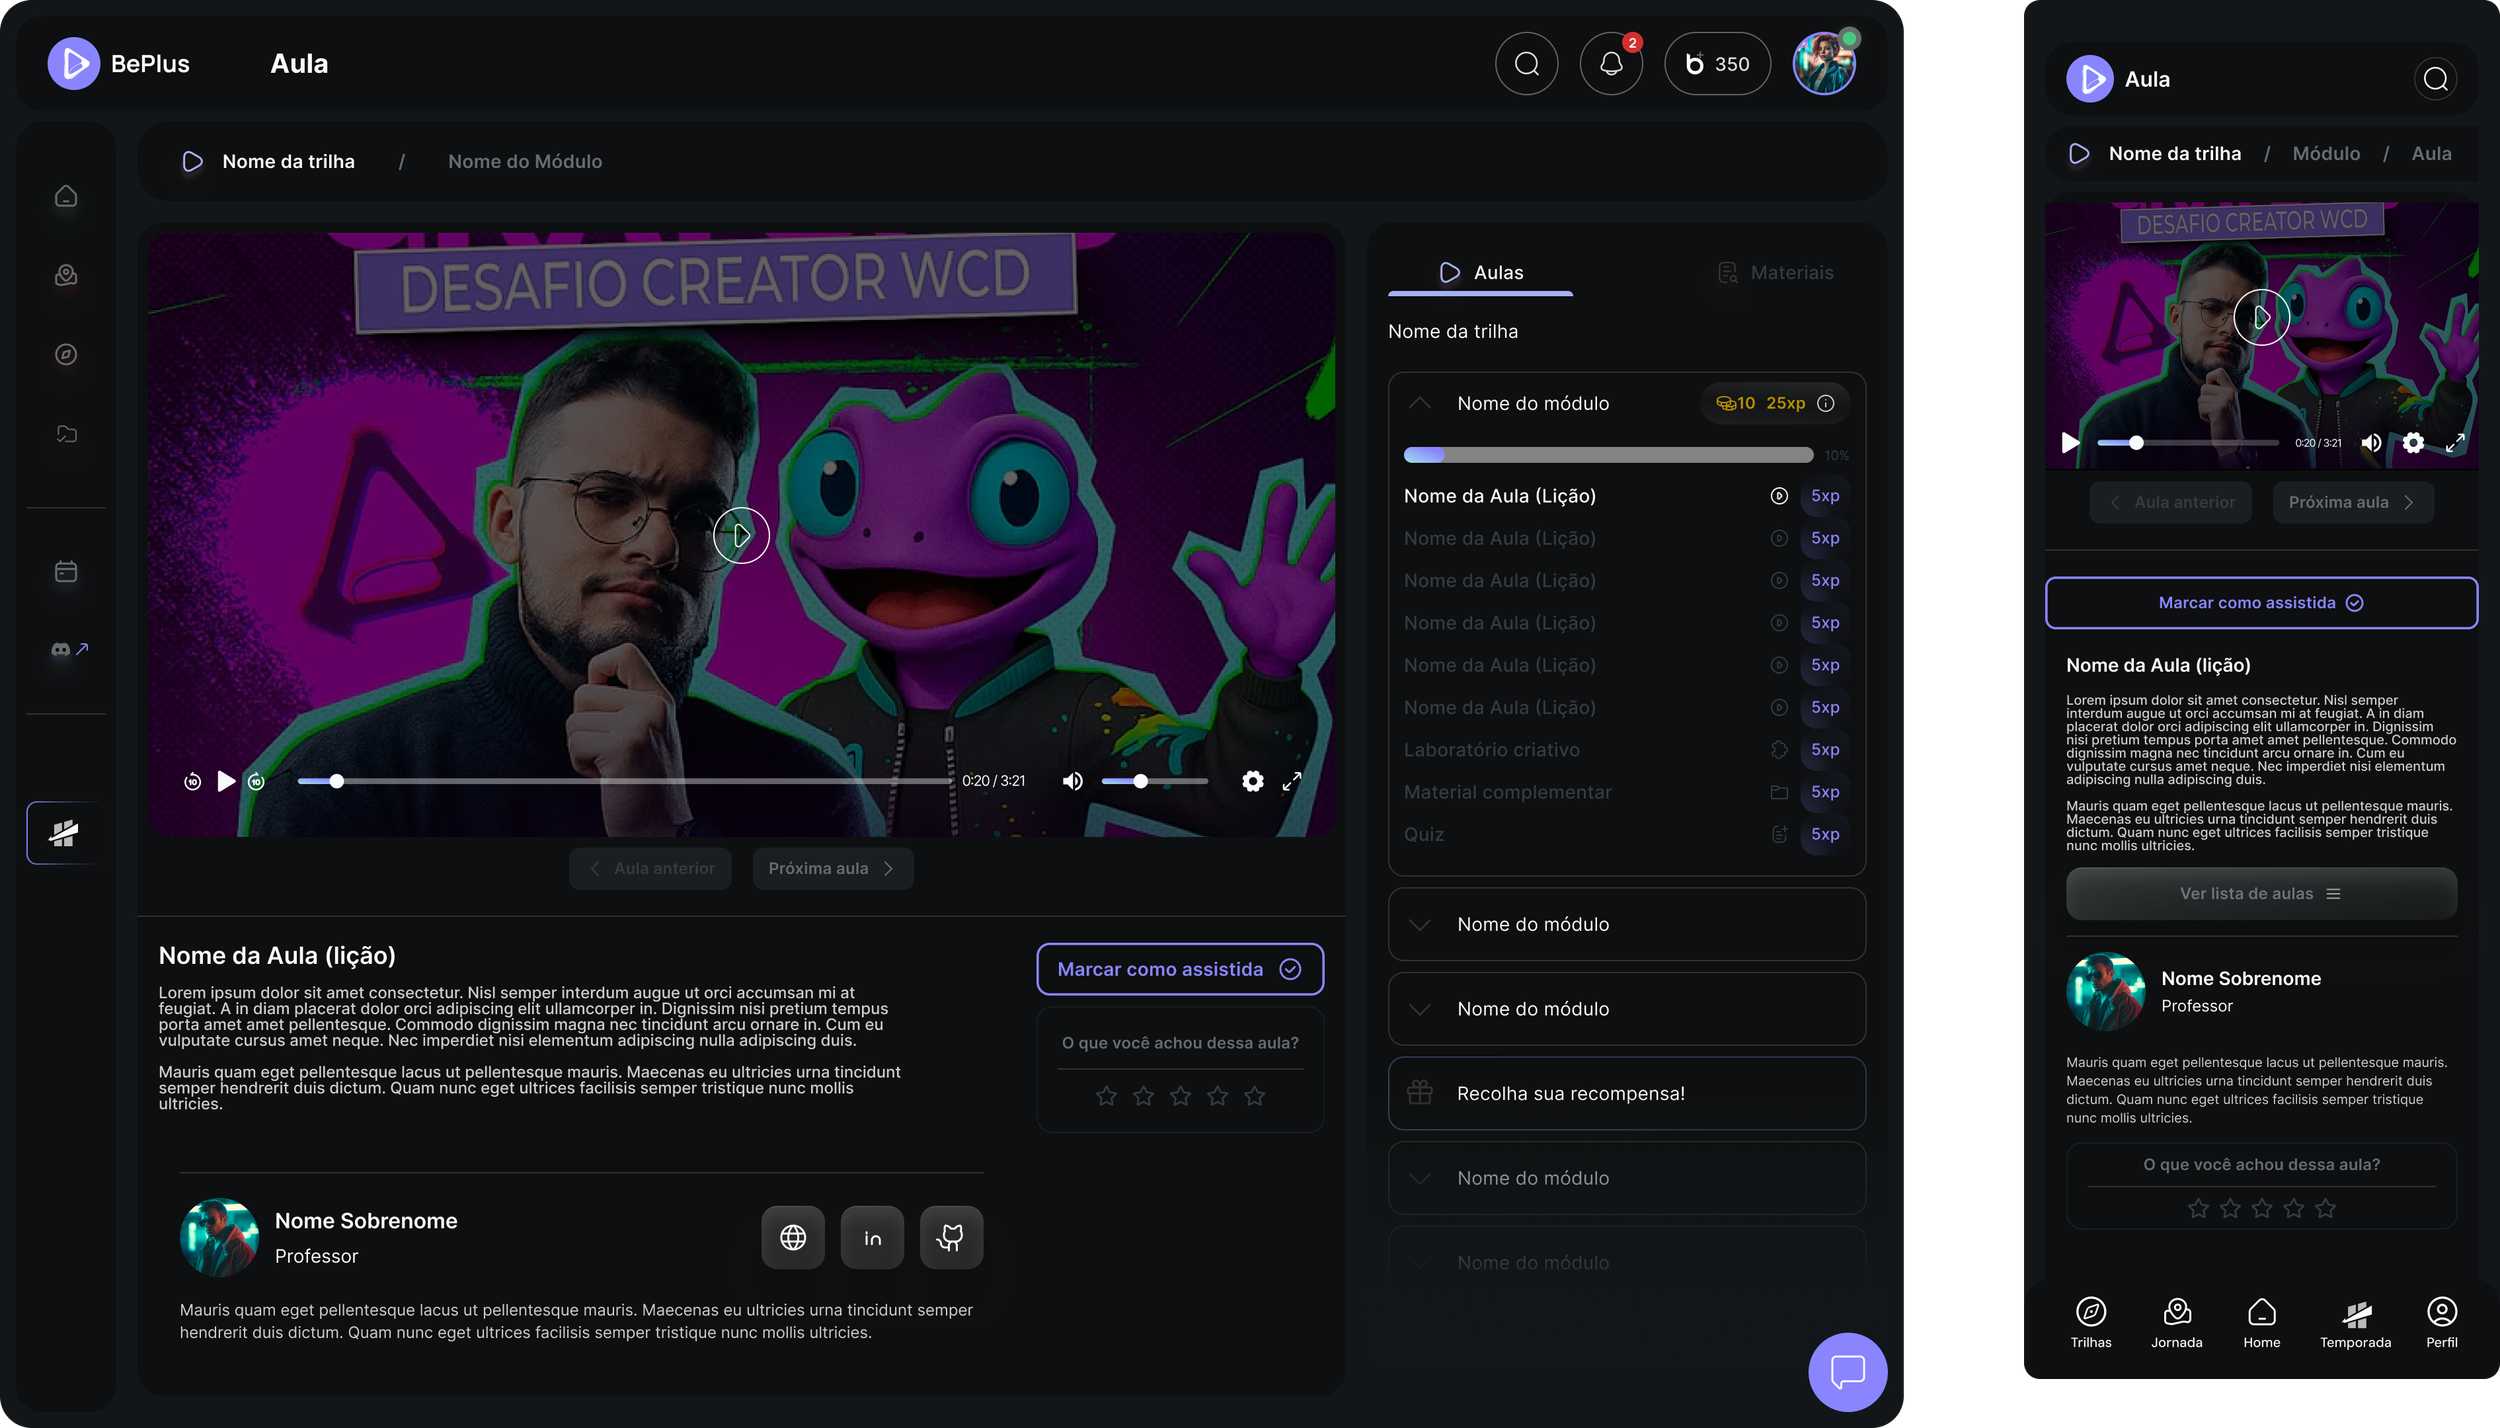Viewport: 2500px width, 1428px height.
Task: Expand the Nome do módulo below Recolha sua recompensa
Action: [x=1626, y=1178]
